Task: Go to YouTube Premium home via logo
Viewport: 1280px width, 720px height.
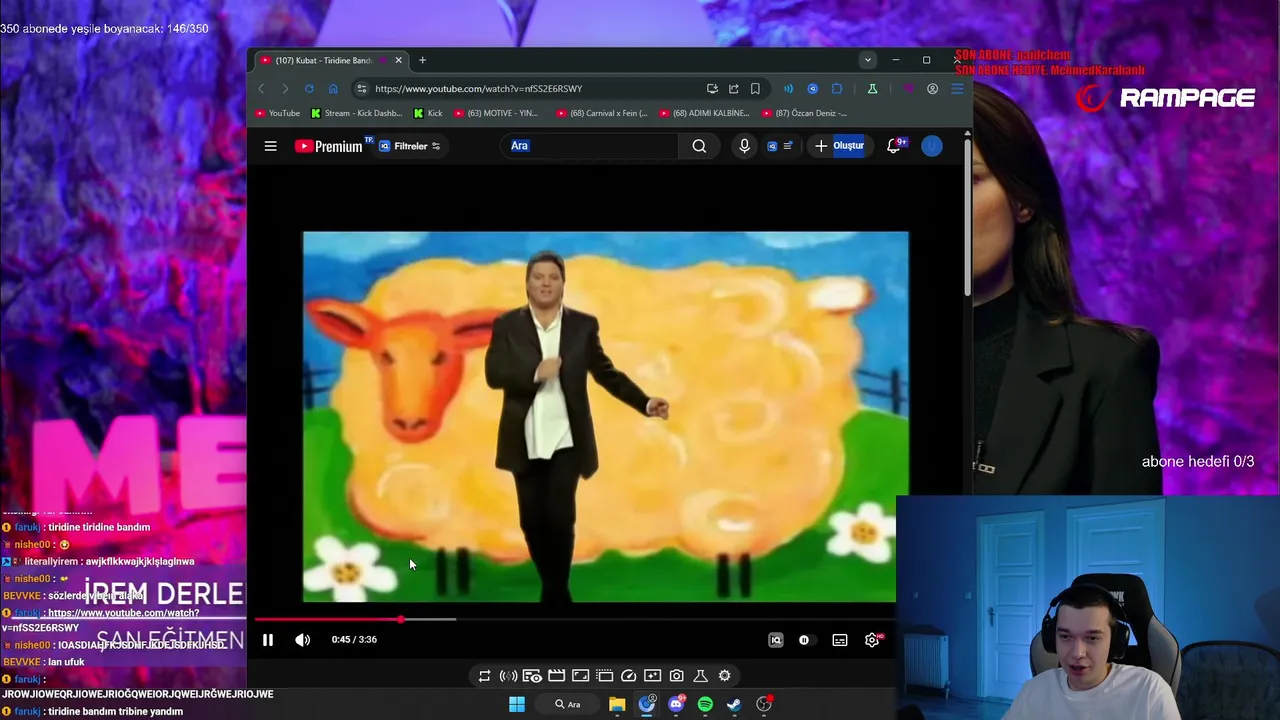Action: [x=328, y=146]
